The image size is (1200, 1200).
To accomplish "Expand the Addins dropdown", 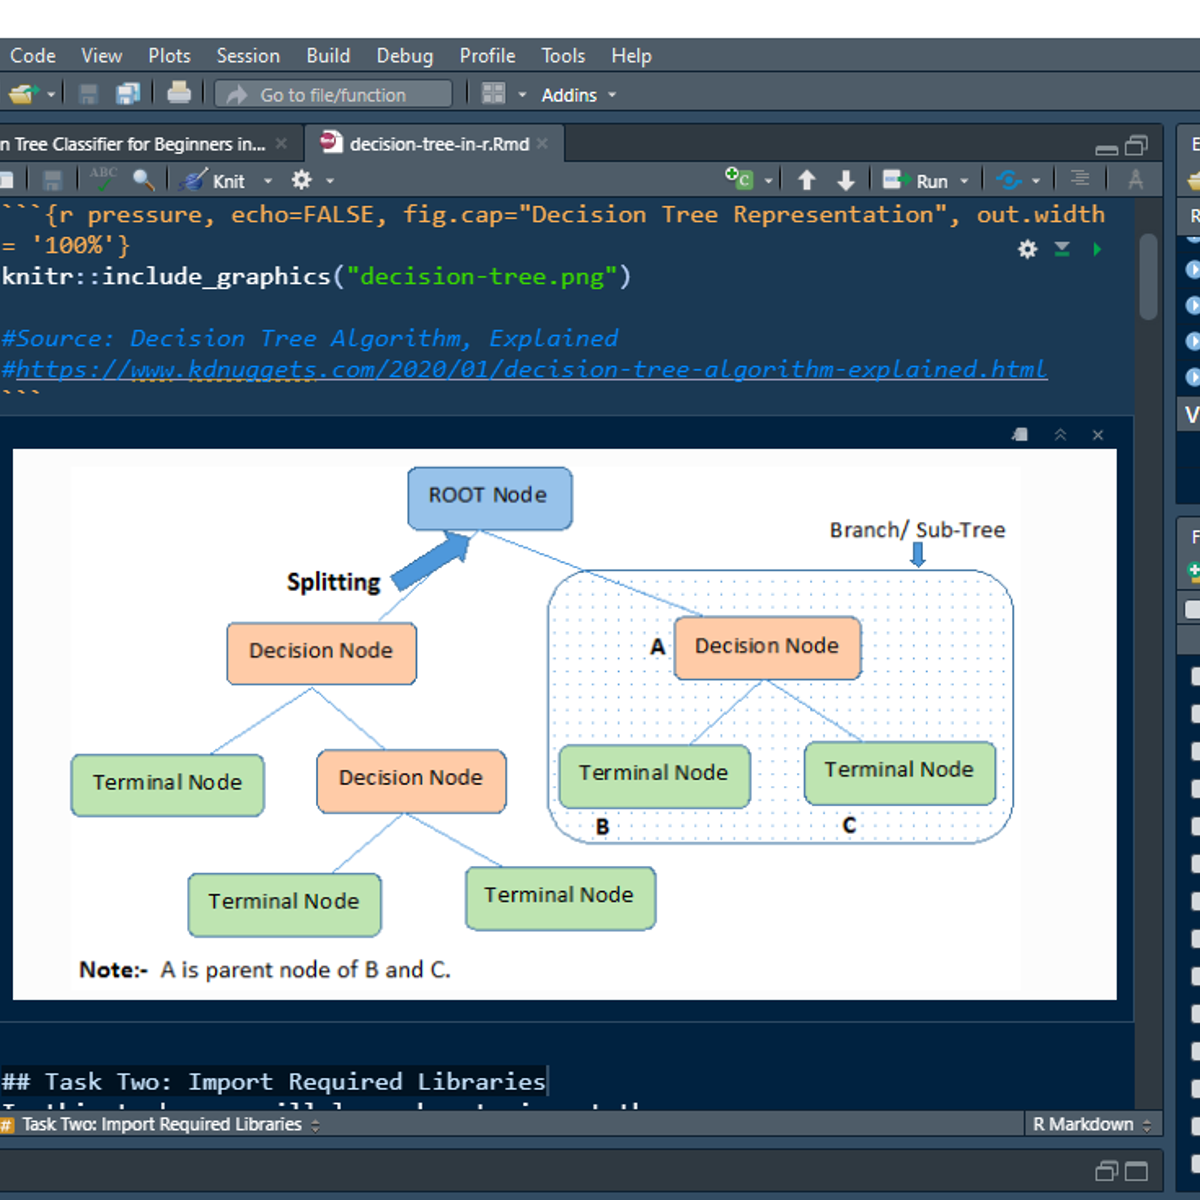I will [578, 95].
